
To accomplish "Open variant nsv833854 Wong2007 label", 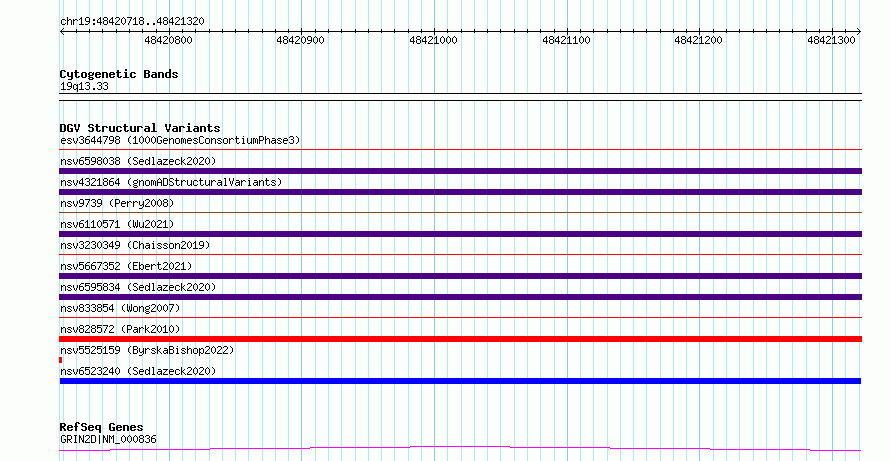I will [x=120, y=308].
